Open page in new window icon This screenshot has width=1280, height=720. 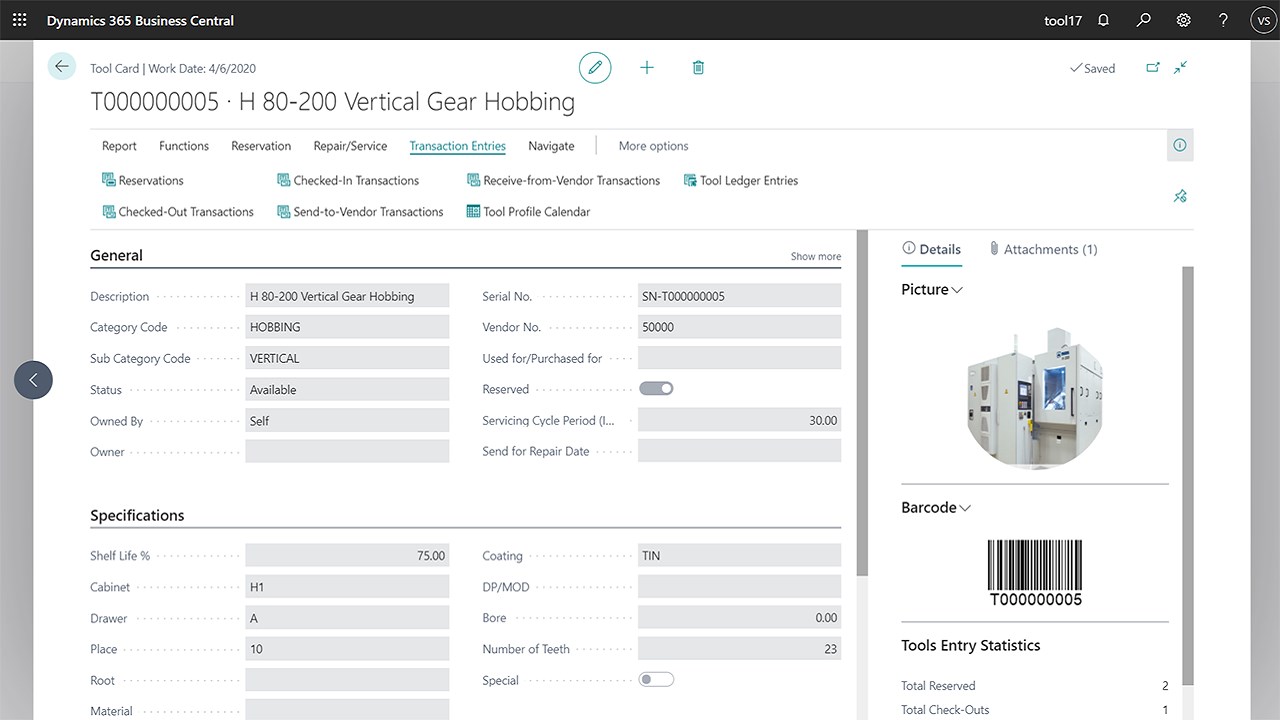point(1153,68)
